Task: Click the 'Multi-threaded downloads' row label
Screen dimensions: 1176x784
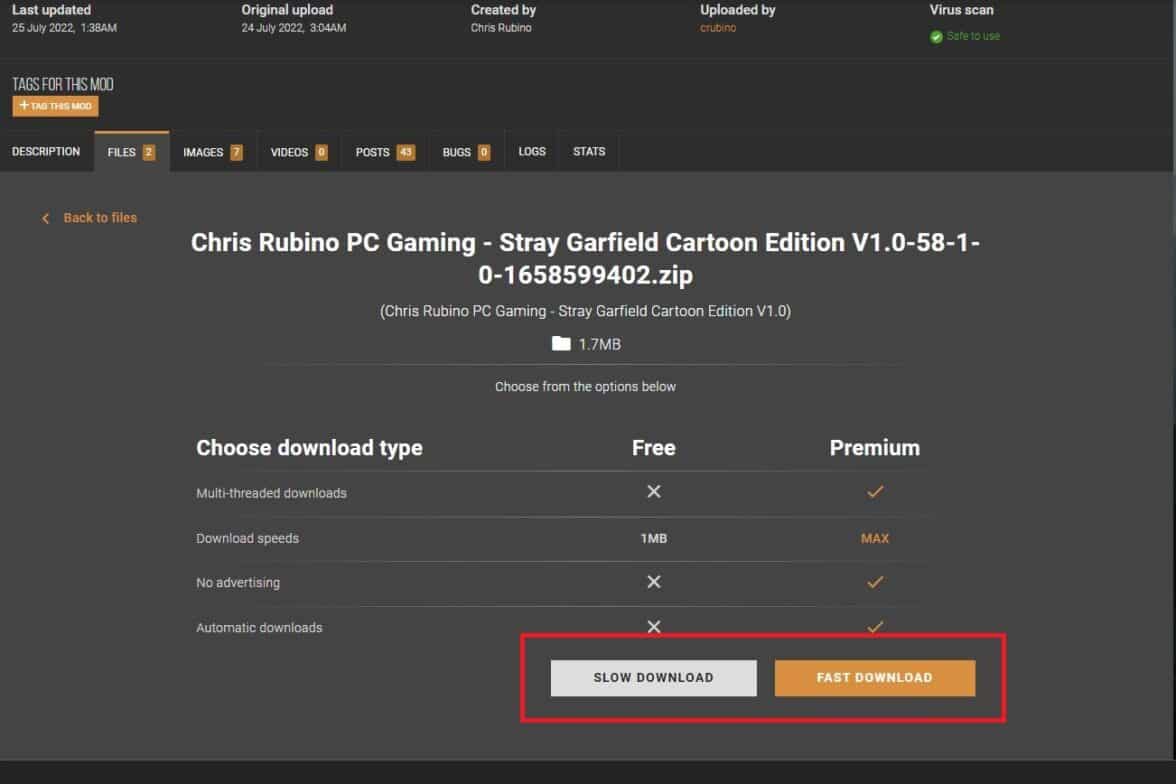Action: pyautogui.click(x=272, y=493)
